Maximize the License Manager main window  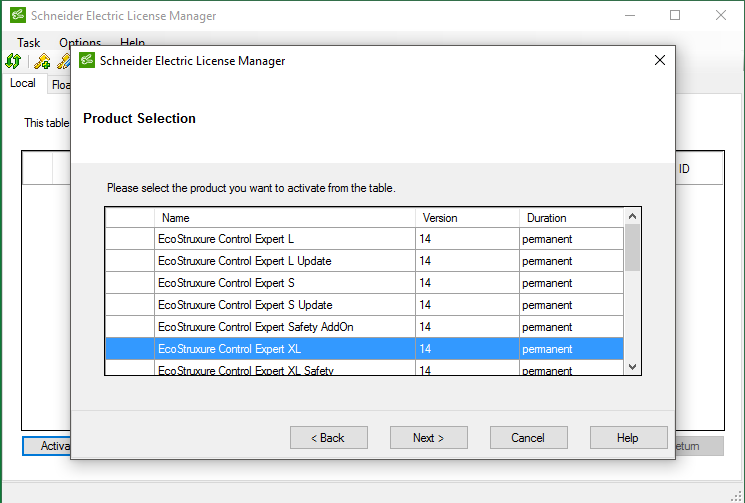675,15
